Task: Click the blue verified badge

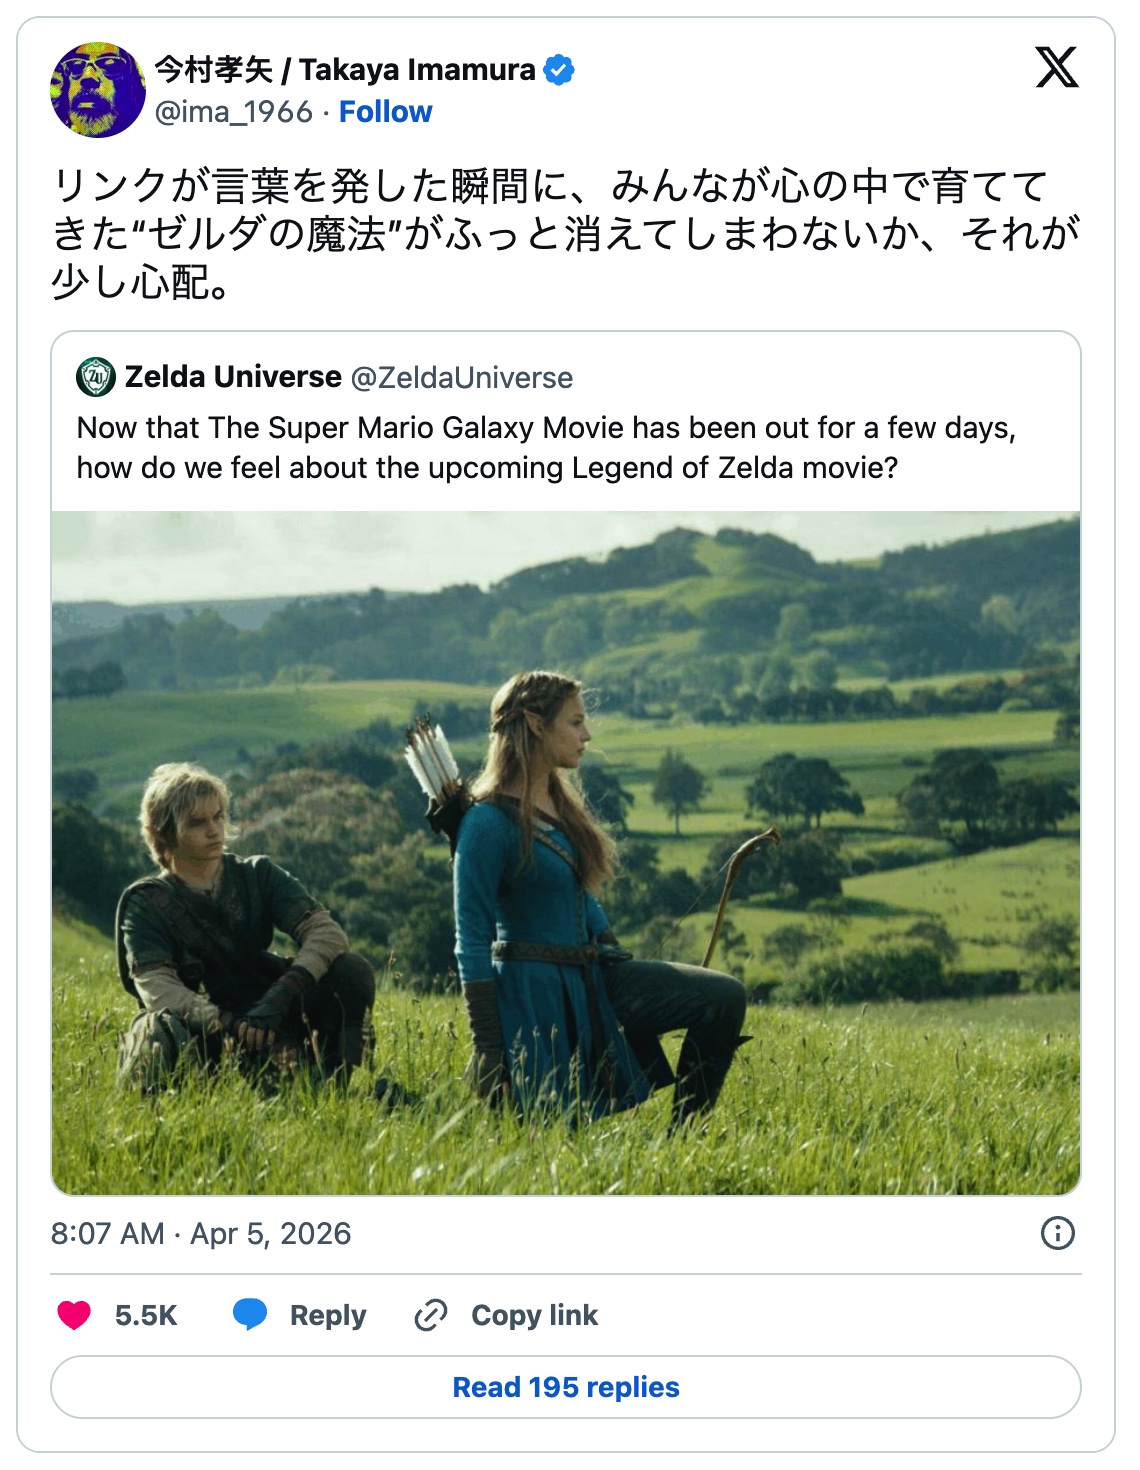Action: coord(559,70)
